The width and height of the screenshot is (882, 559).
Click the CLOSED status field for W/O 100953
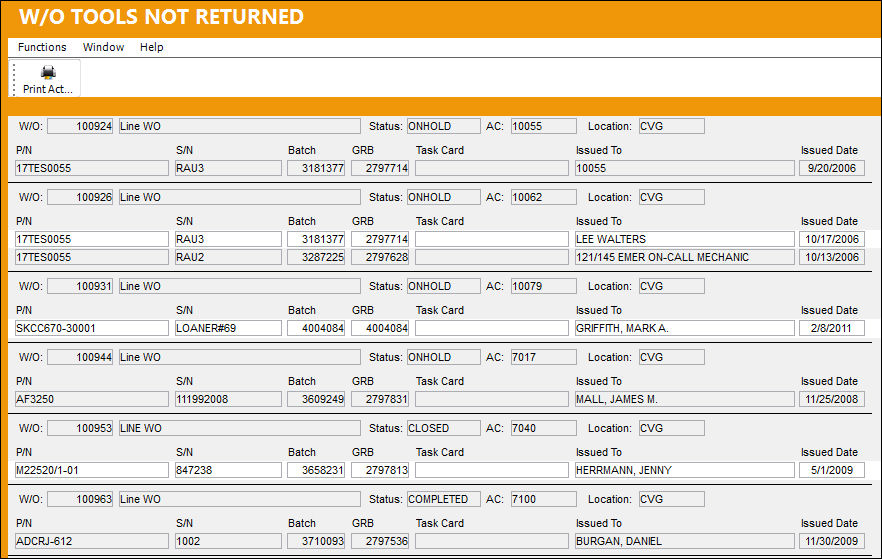click(x=444, y=429)
